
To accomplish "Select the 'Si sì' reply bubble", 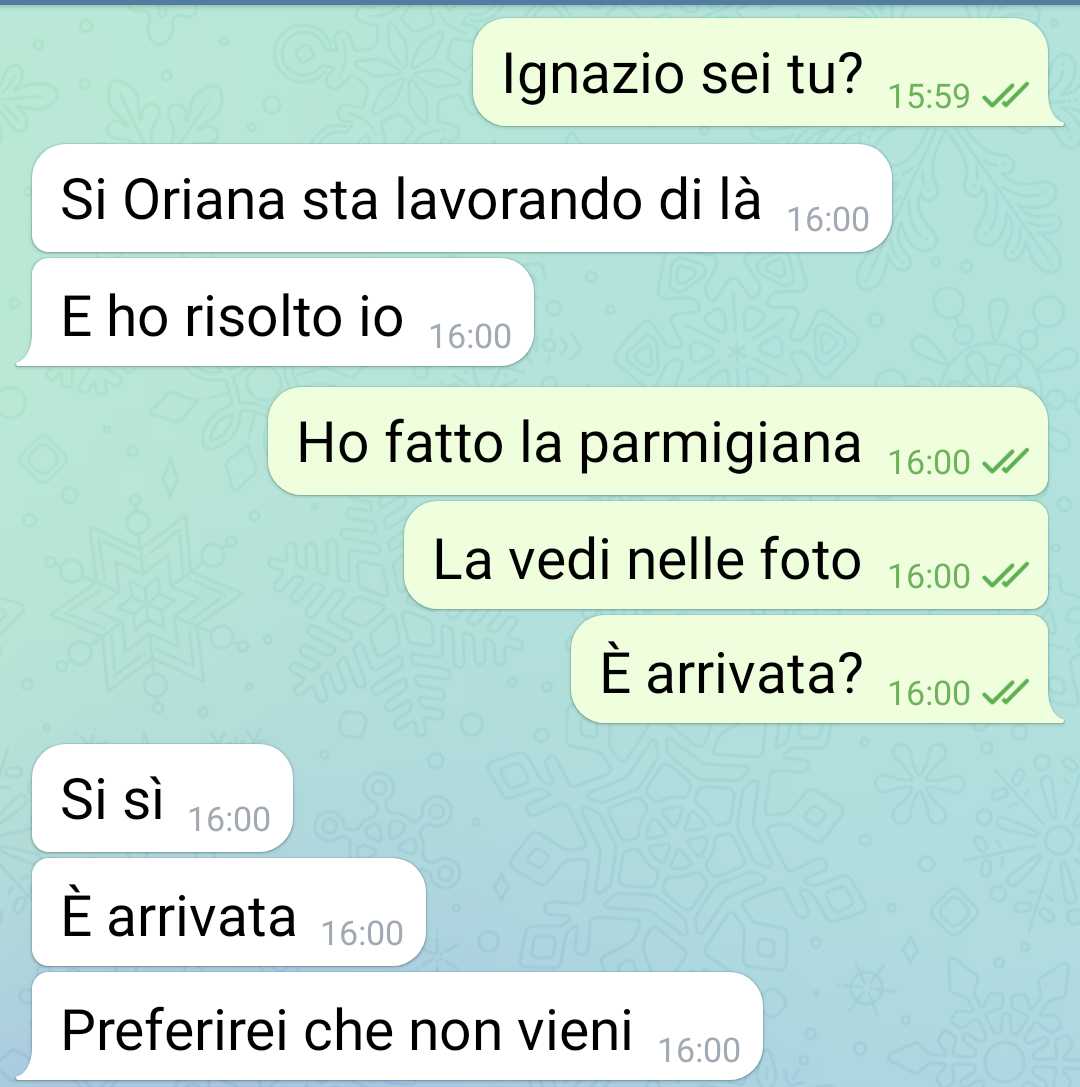I will click(162, 798).
